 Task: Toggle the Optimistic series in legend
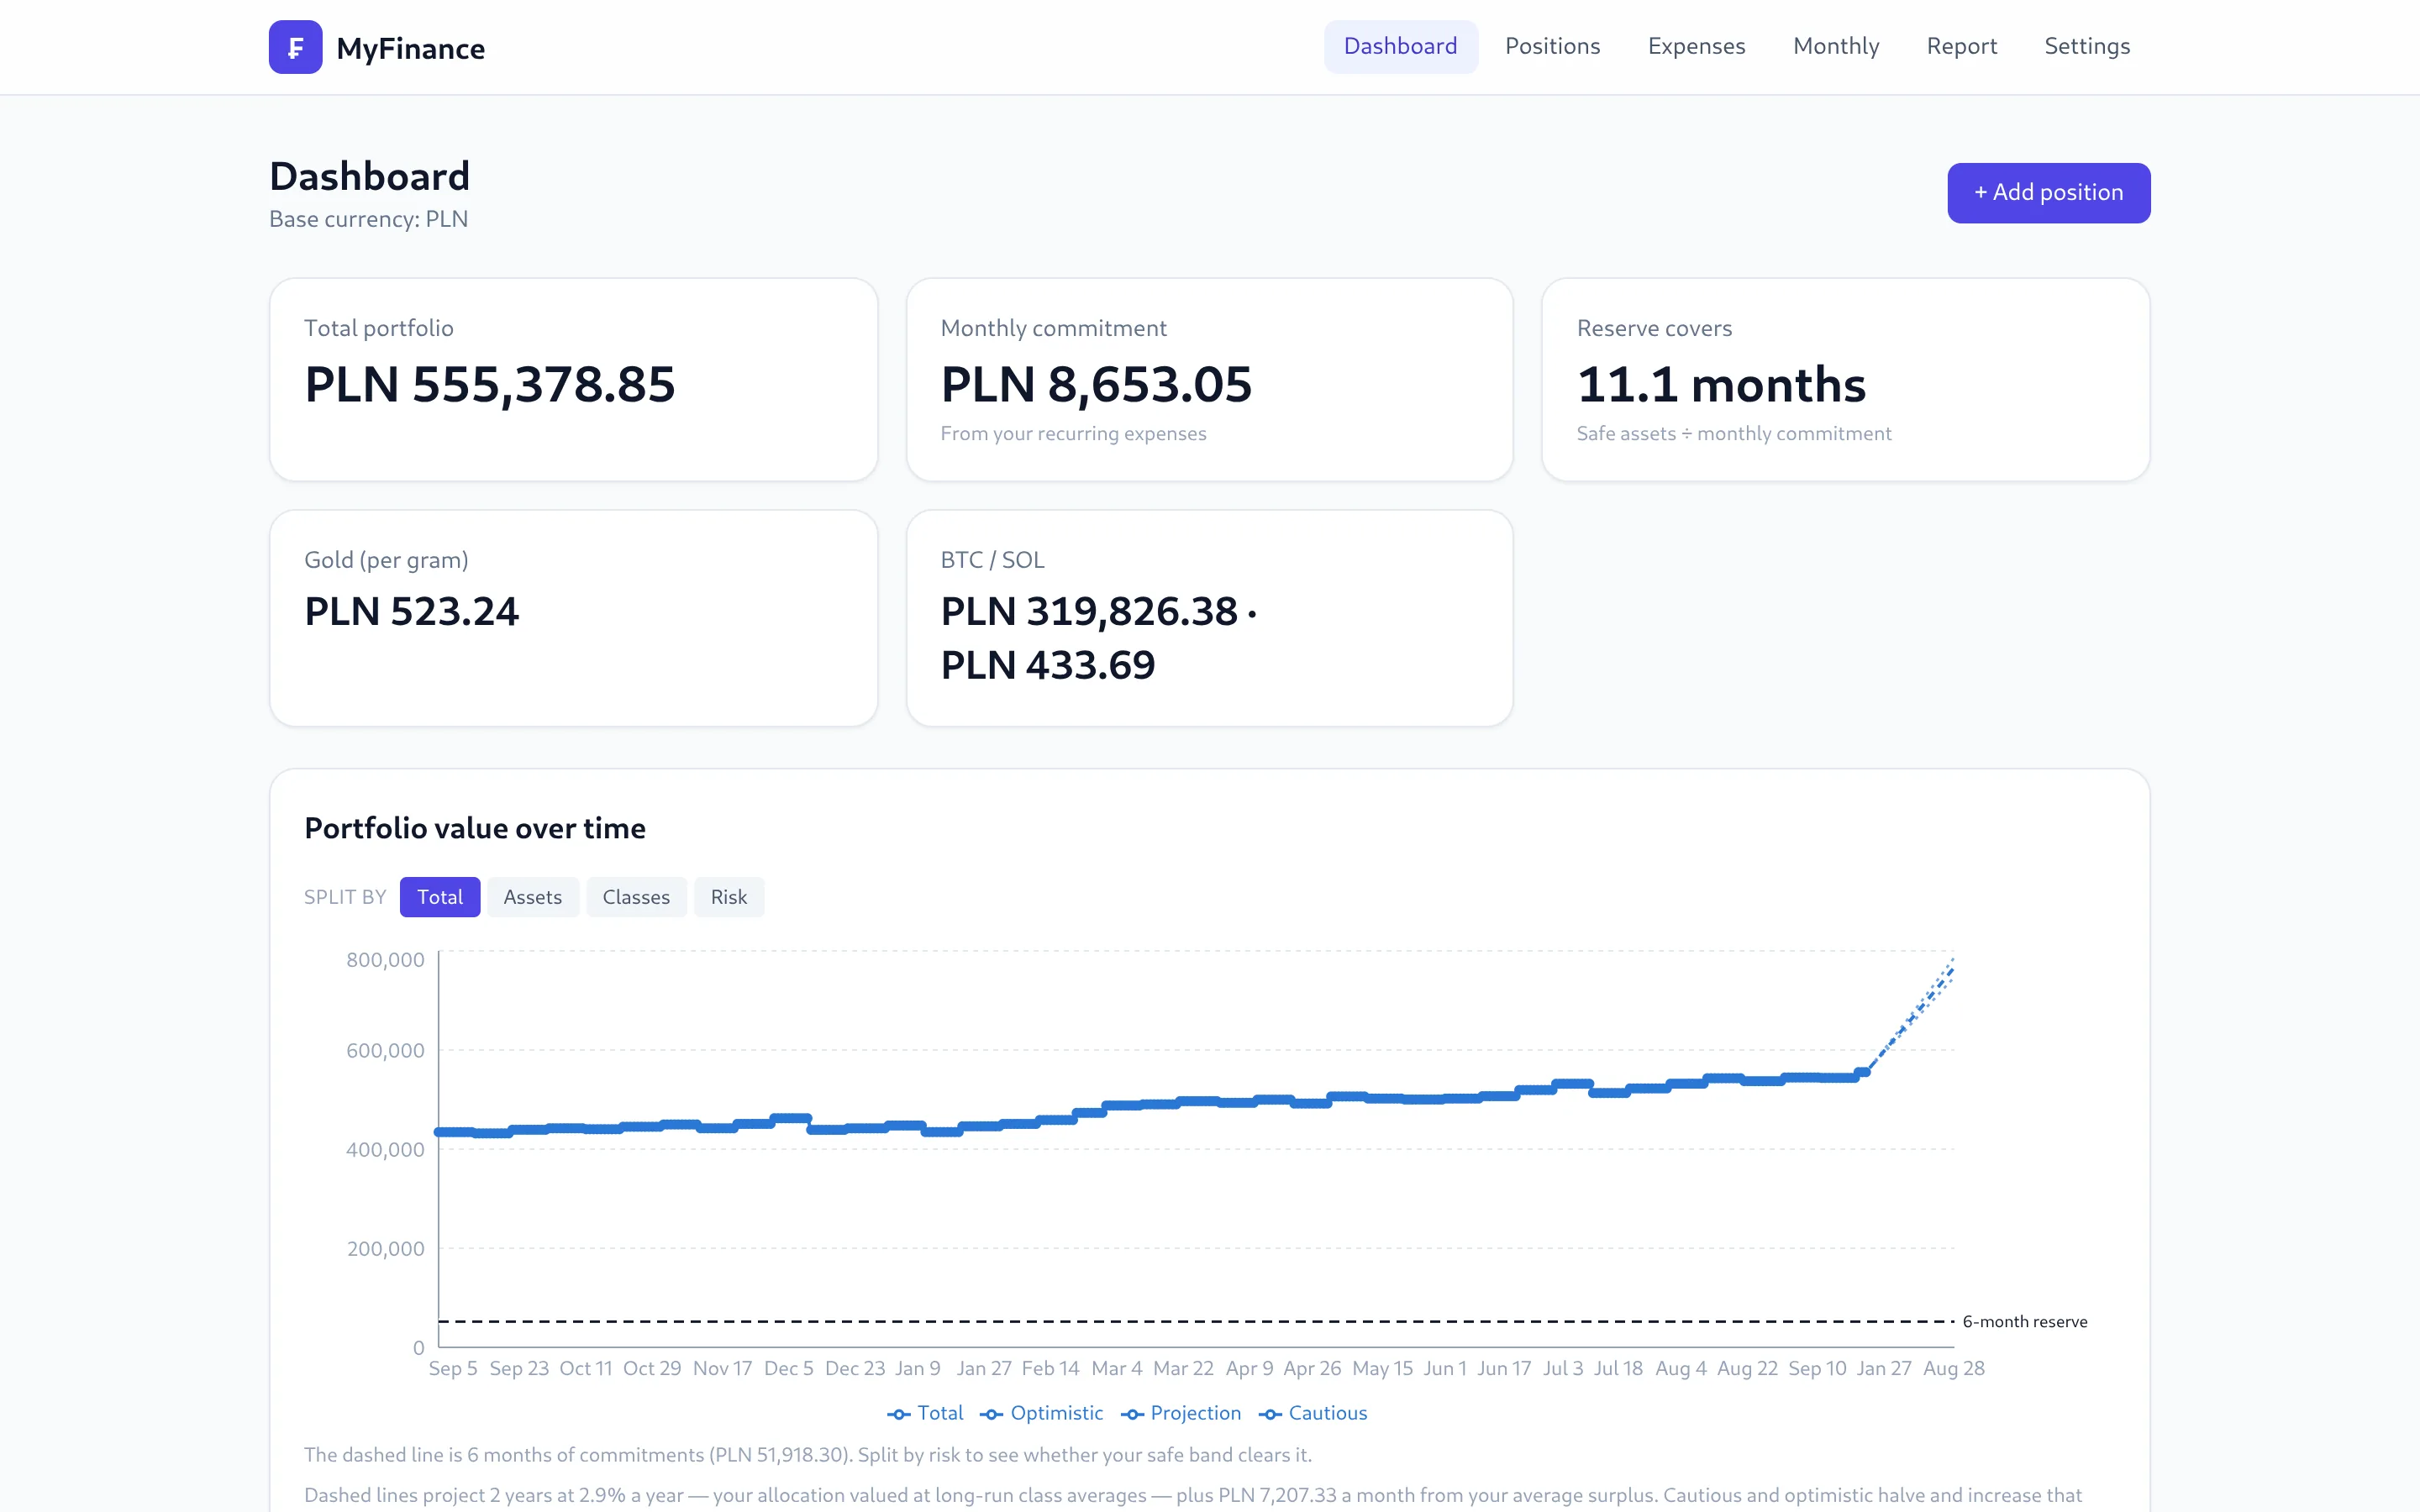(1041, 1413)
